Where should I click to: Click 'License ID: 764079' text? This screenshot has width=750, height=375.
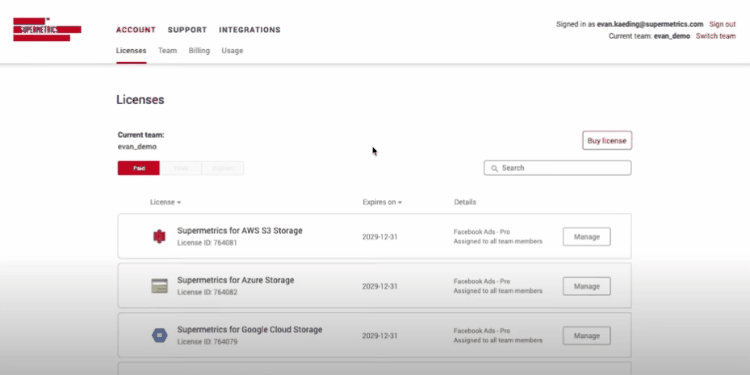coord(207,342)
